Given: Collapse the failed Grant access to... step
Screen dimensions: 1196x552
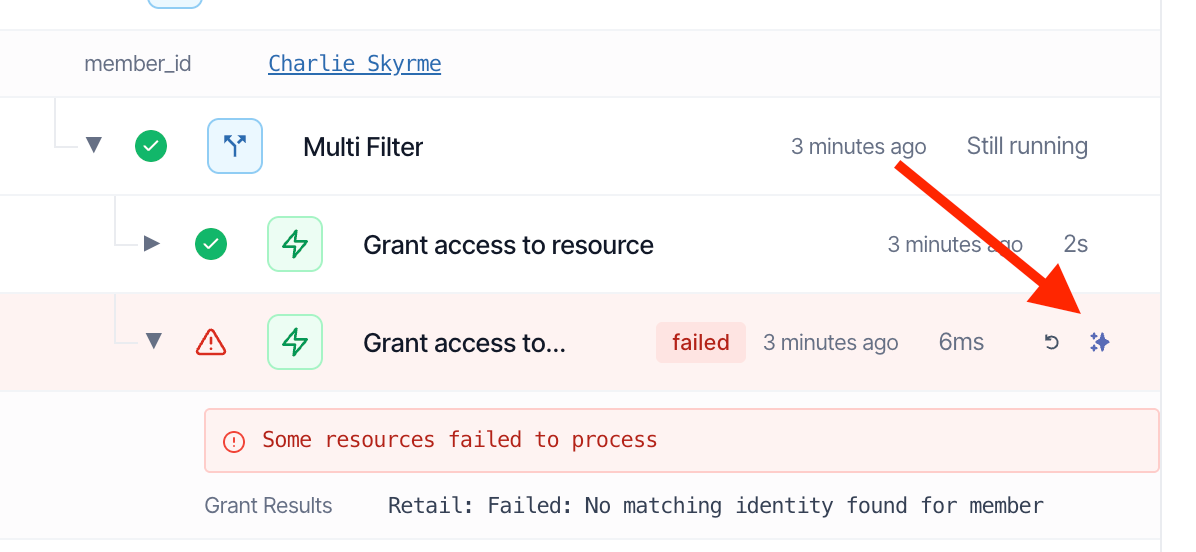Looking at the screenshot, I should click(x=154, y=342).
